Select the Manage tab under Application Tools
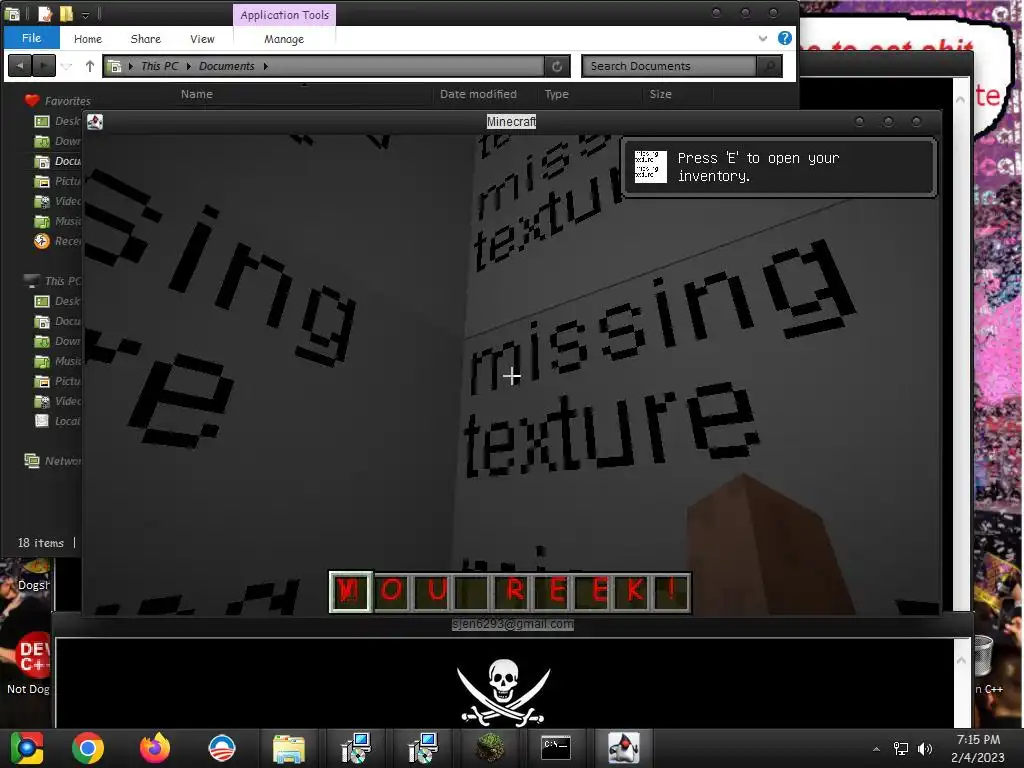The width and height of the screenshot is (1024, 768). pos(284,39)
